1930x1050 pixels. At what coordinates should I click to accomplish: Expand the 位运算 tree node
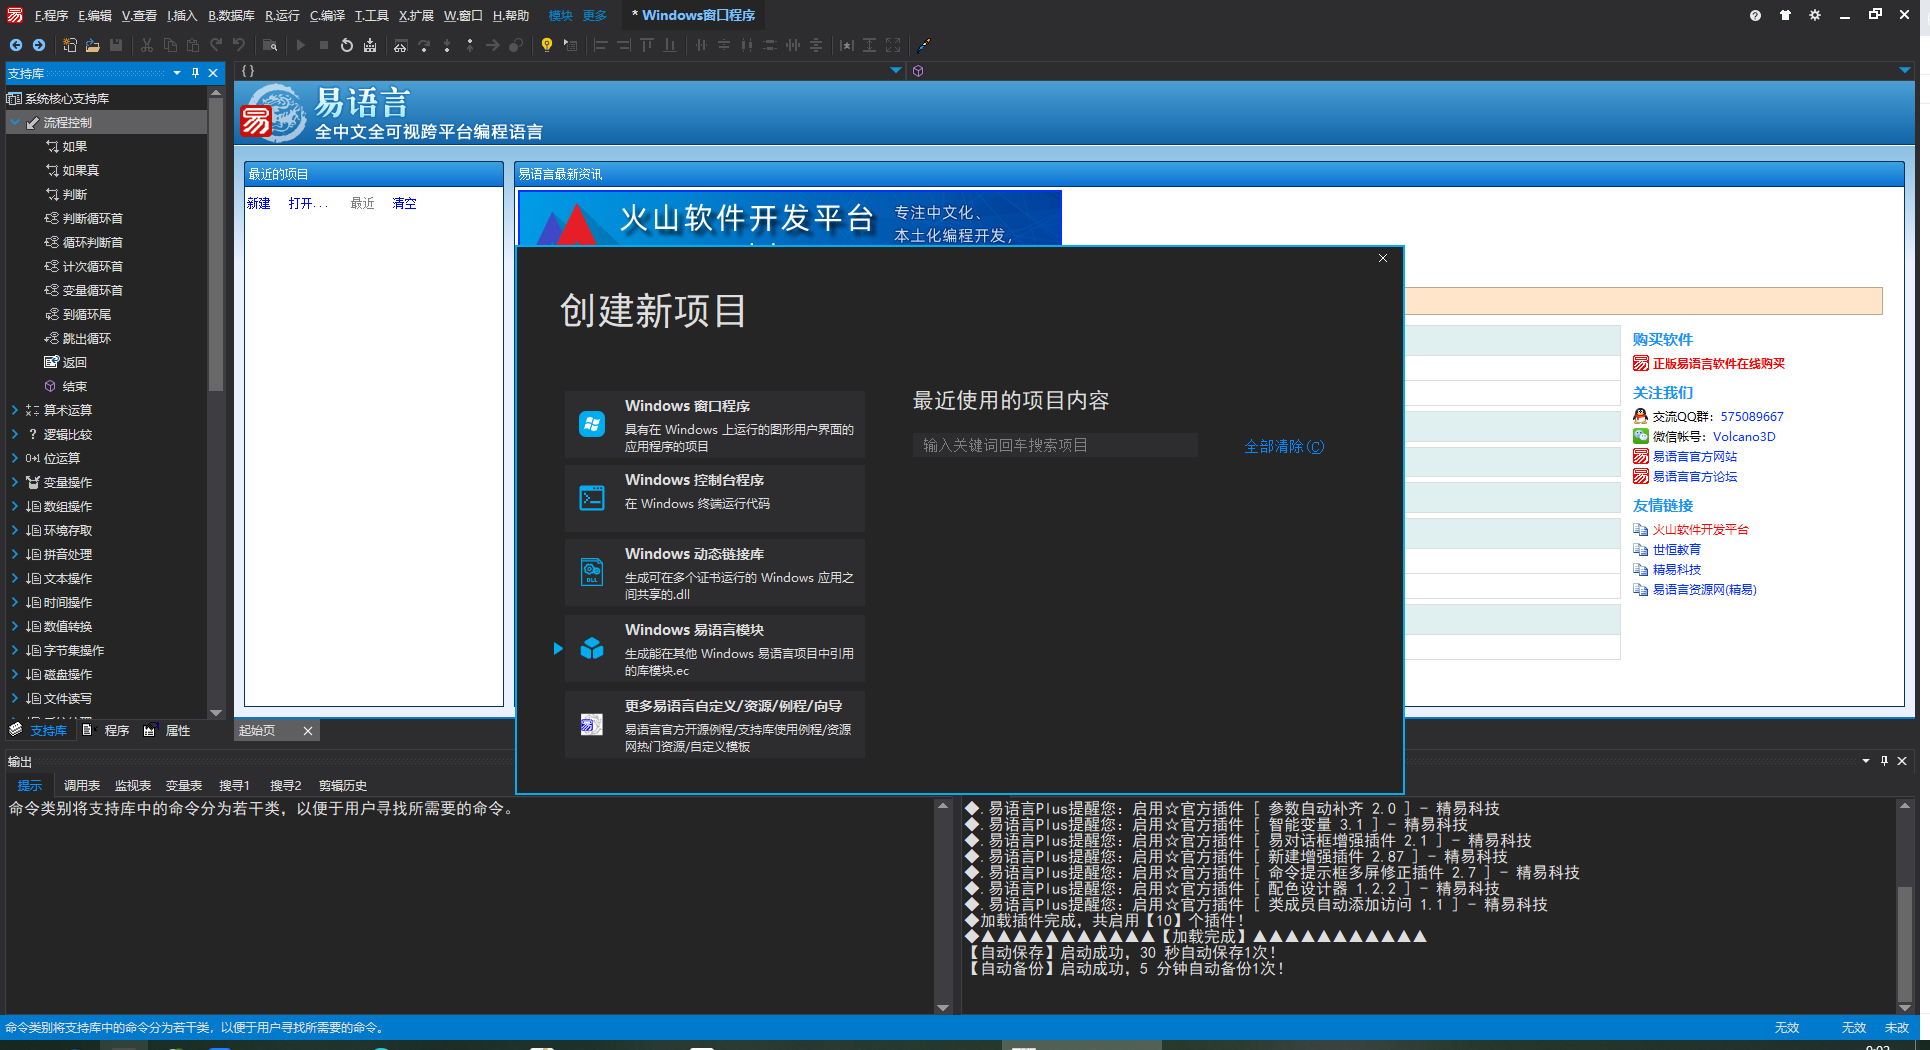coord(15,458)
